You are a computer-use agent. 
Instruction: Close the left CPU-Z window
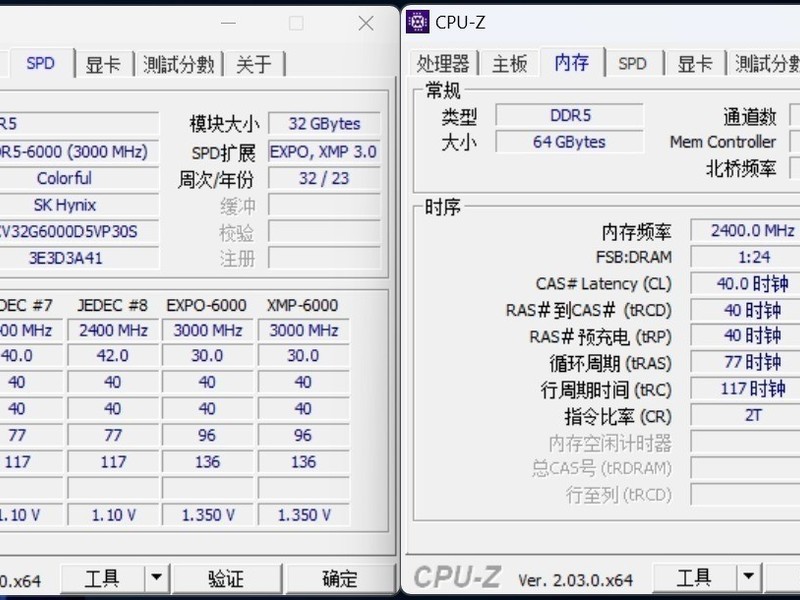366,23
